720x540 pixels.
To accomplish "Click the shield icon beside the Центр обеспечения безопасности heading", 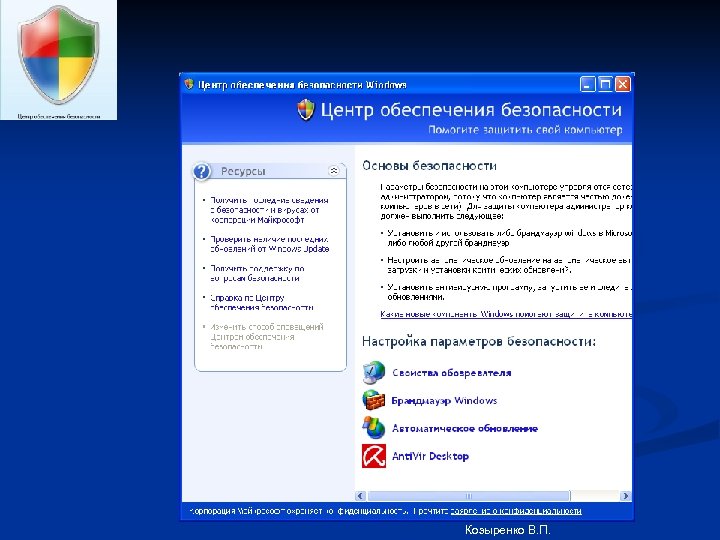I will point(306,110).
